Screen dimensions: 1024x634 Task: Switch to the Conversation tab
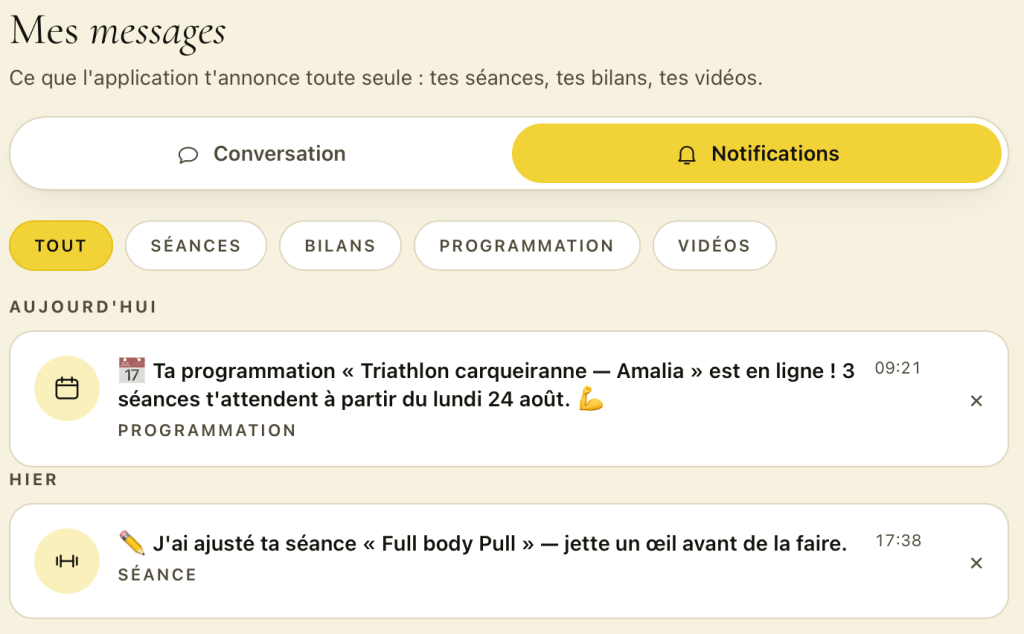(262, 153)
